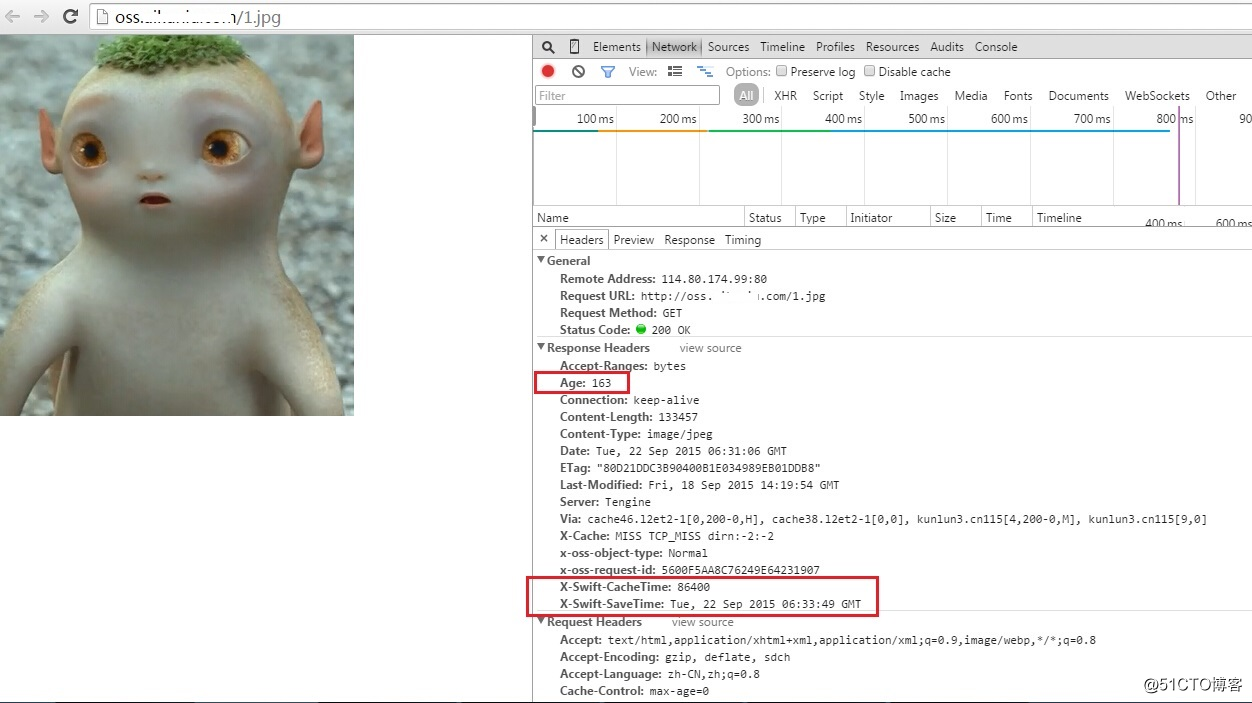Click the Remote Address value 114.80.174.99:80
The height and width of the screenshot is (703, 1252).
coord(714,279)
